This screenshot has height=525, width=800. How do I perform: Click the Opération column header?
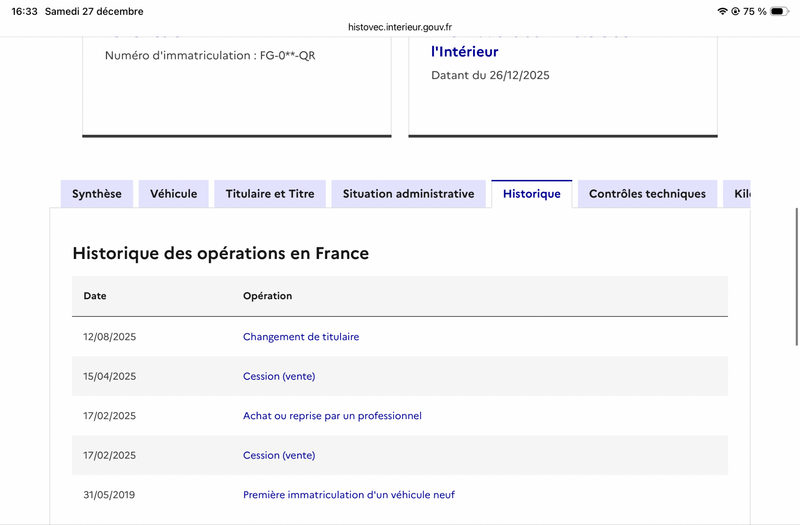pos(267,296)
